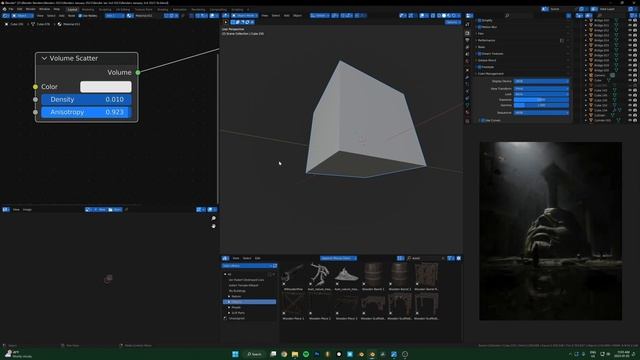The image size is (640, 360).
Task: Hide the Camera object in outliner
Action: [x=630, y=76]
